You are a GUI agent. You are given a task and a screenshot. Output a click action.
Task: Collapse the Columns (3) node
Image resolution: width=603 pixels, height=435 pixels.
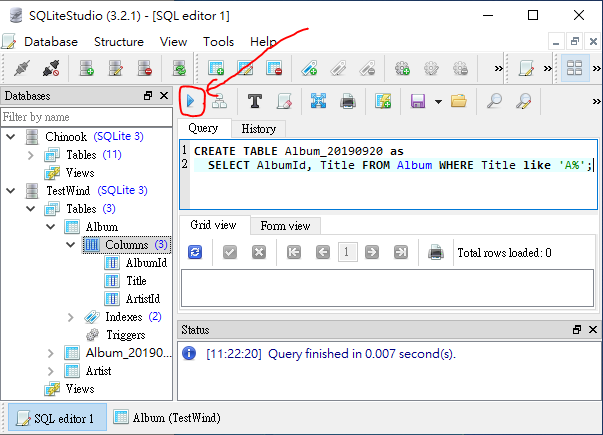click(71, 245)
